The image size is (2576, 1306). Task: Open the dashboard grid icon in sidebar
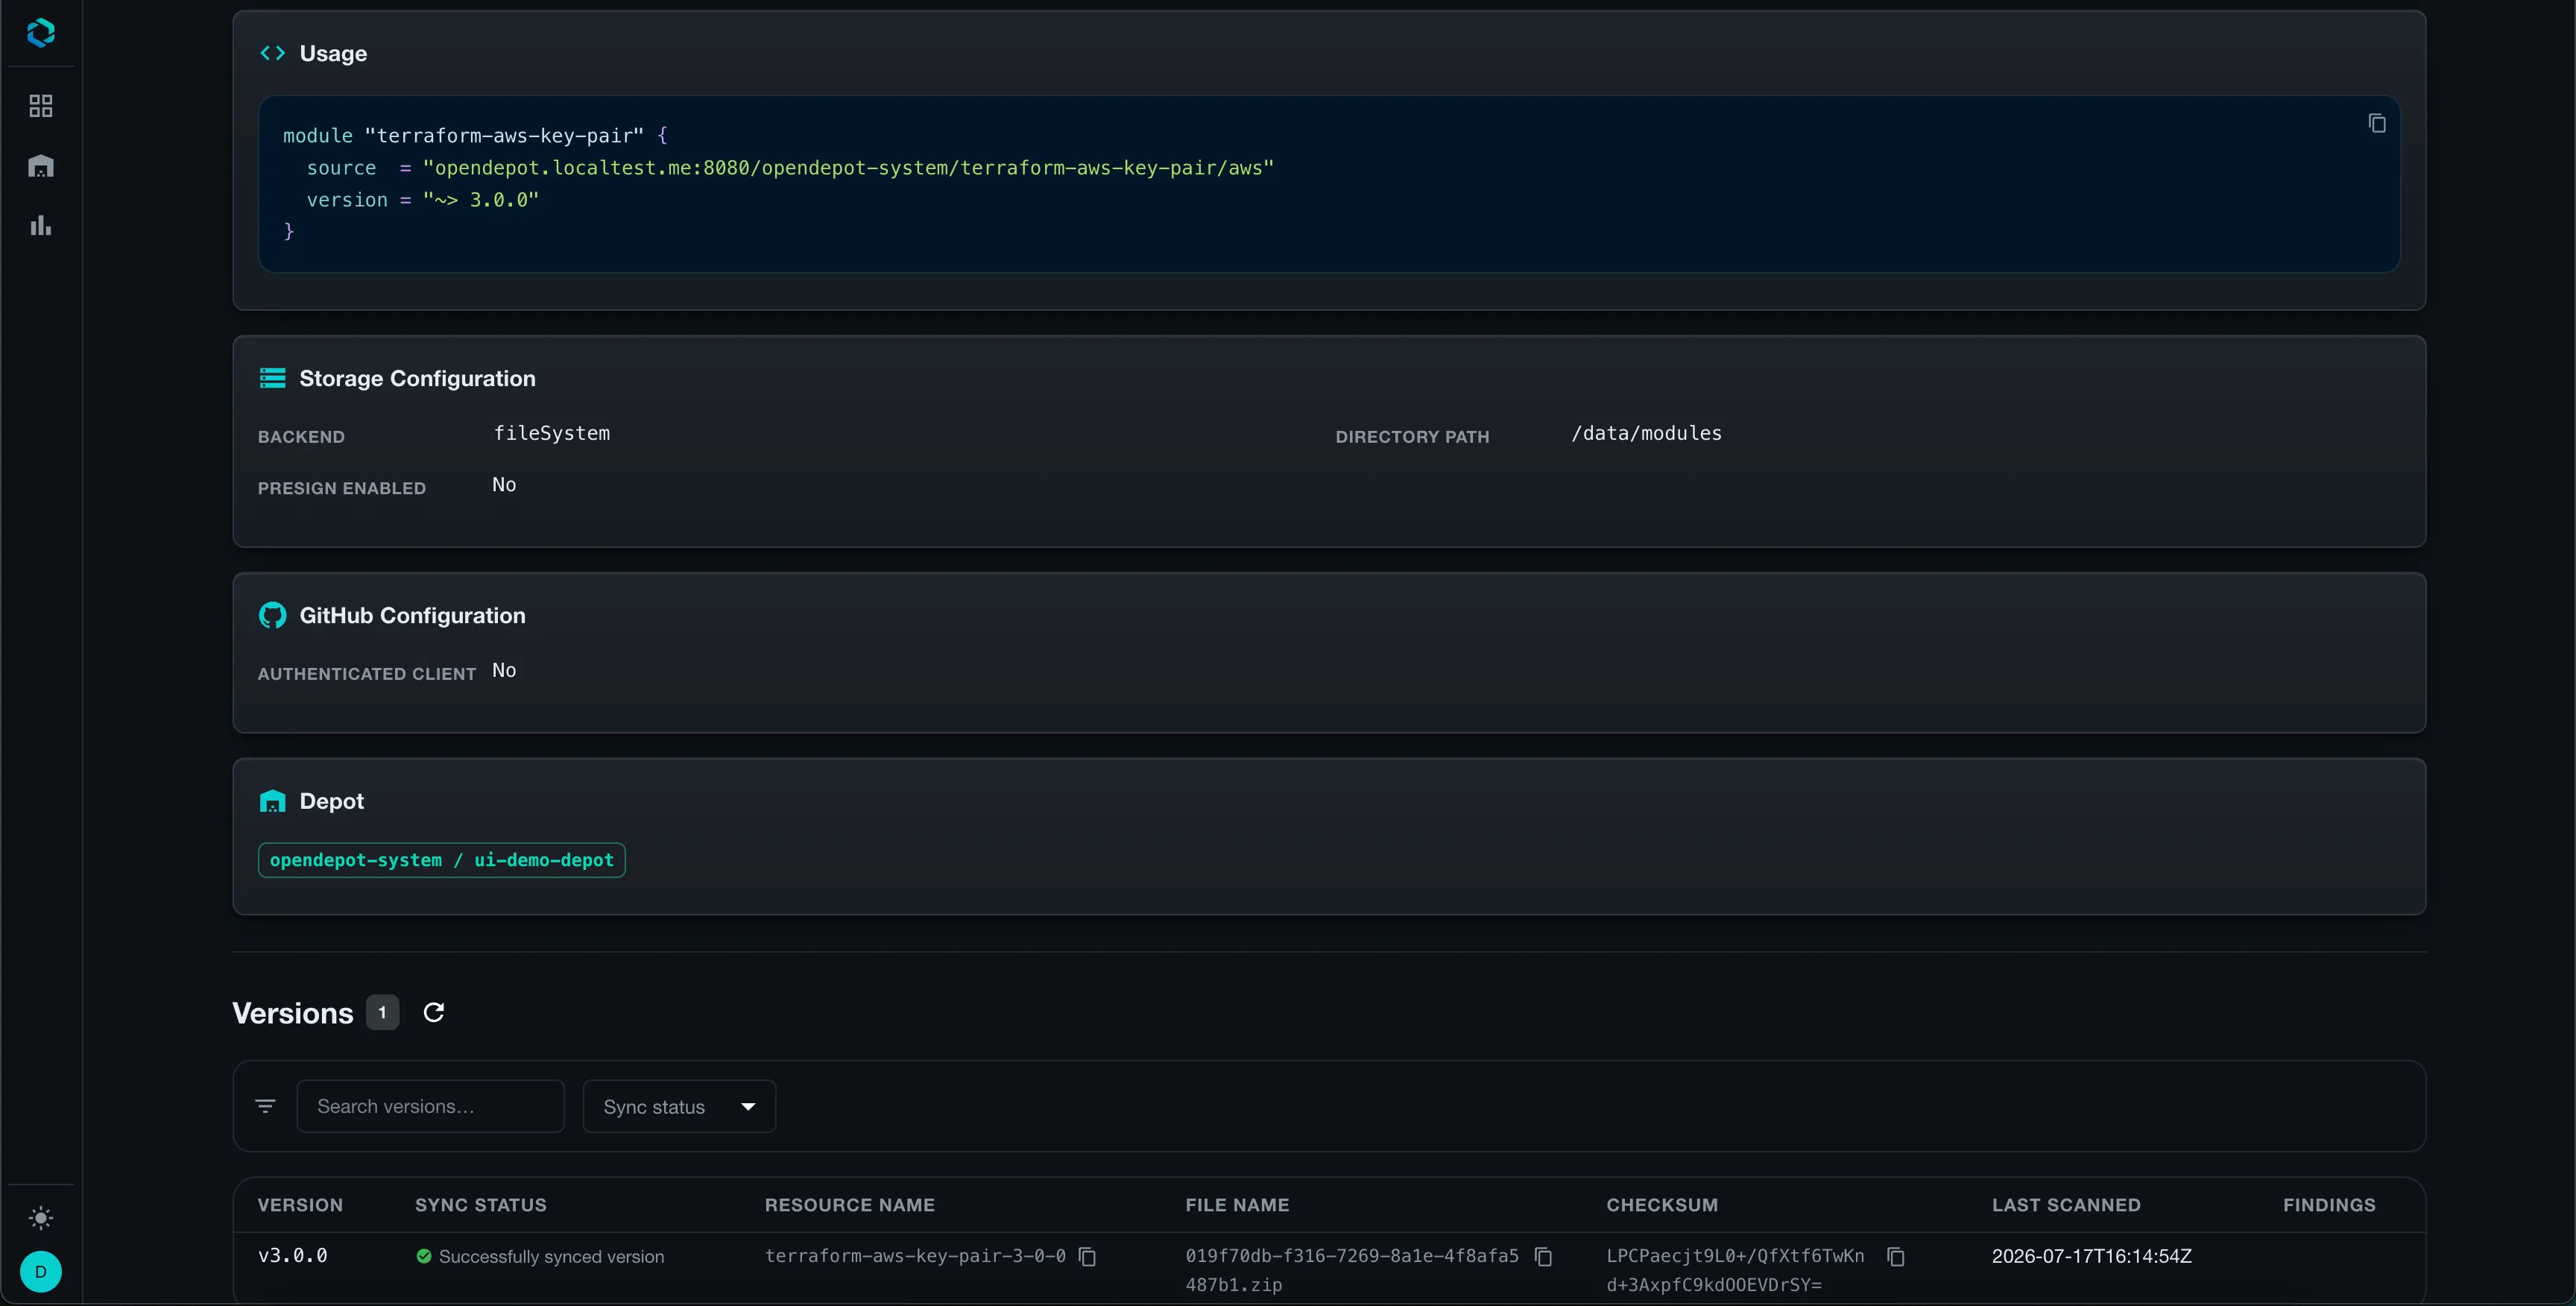41,106
